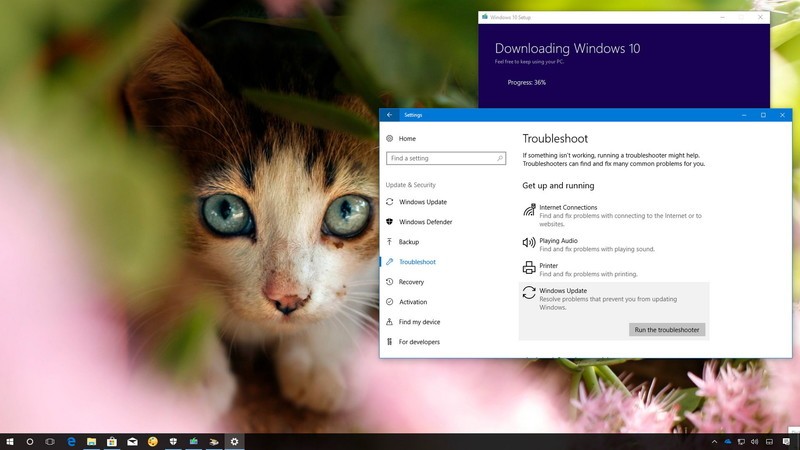Go back with Settings back arrow
Image resolution: width=800 pixels, height=450 pixels.
(x=389, y=115)
